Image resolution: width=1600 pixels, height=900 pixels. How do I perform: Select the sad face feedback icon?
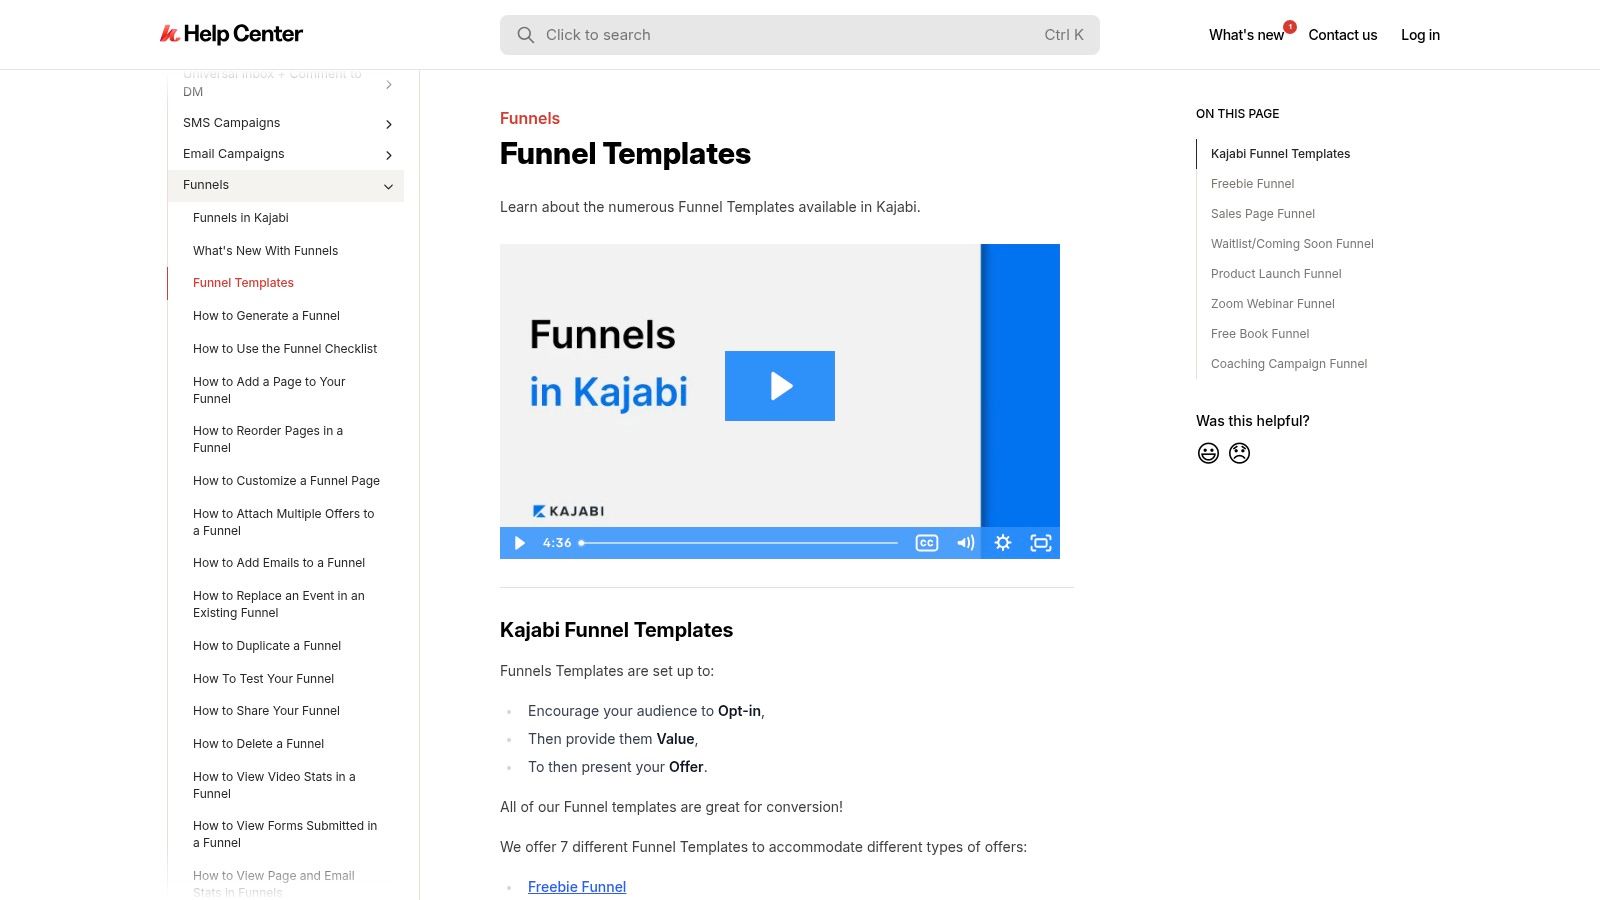tap(1239, 452)
